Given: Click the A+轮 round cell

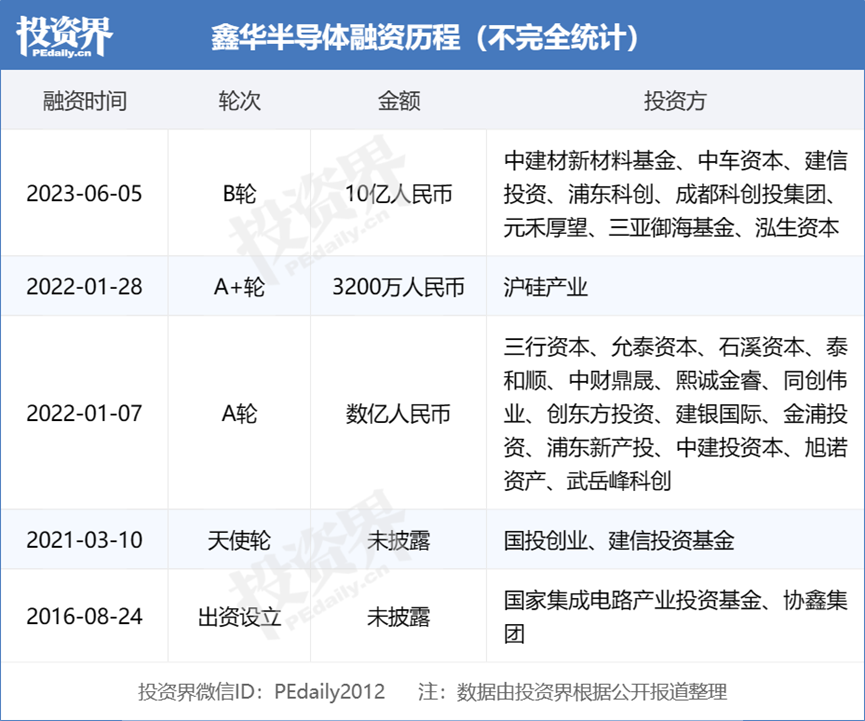Looking at the screenshot, I should tap(239, 287).
